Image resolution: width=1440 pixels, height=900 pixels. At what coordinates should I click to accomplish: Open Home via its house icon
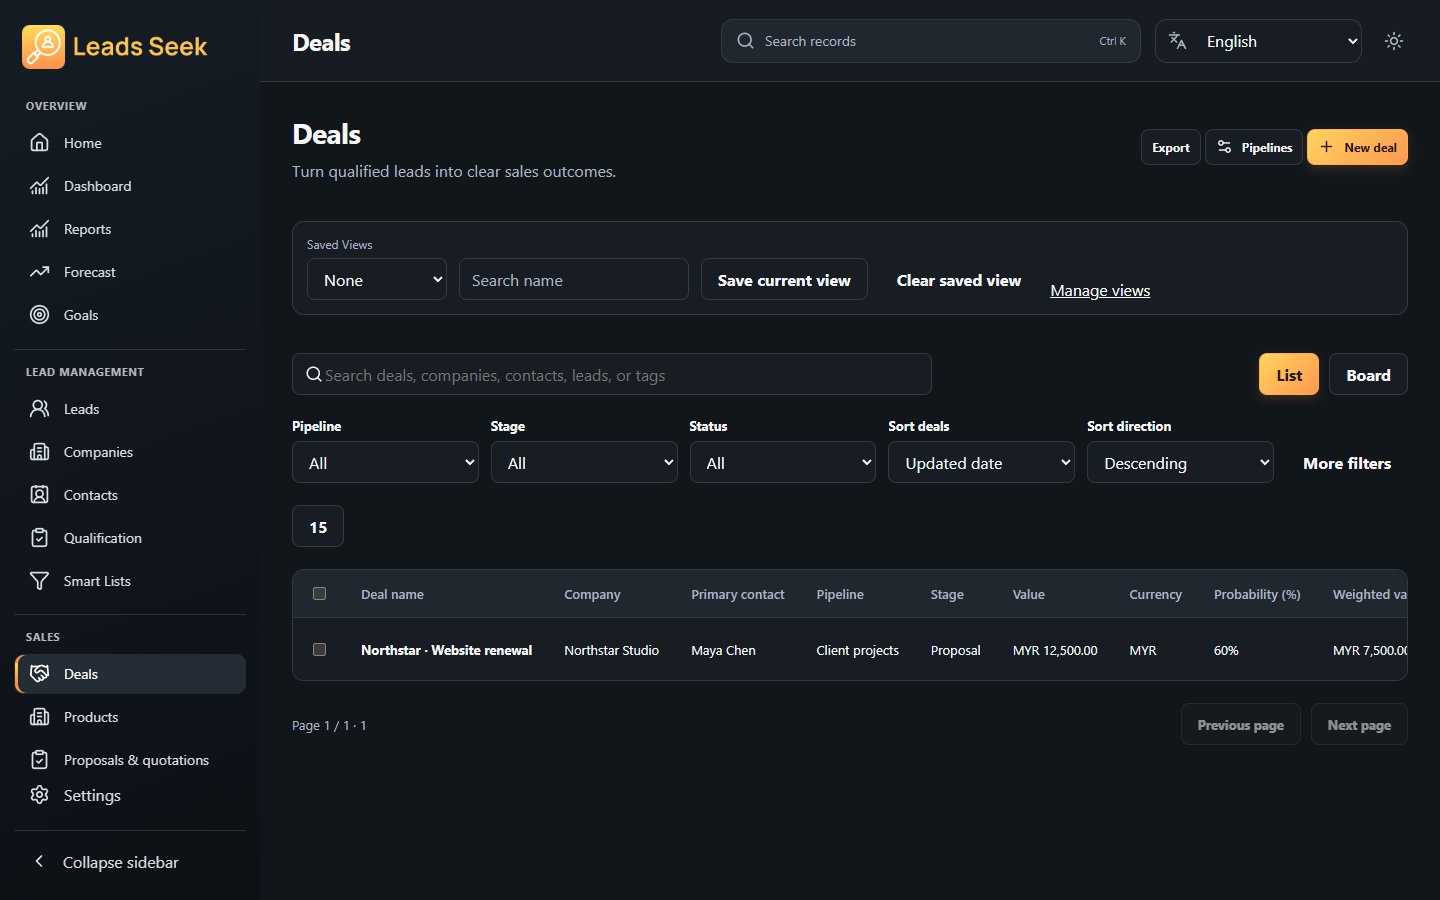pyautogui.click(x=40, y=143)
